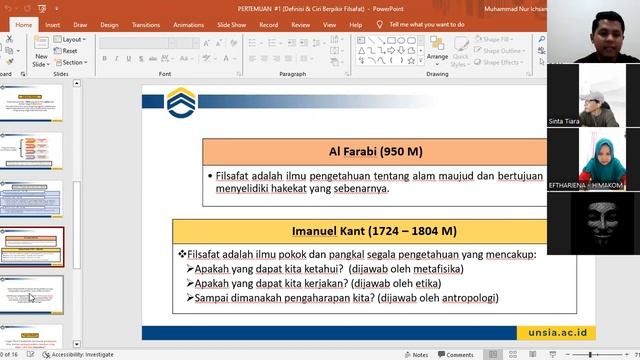Toggle Justify paragraph alignment
Image resolution: width=640 pixels, height=360 pixels.
click(x=288, y=59)
